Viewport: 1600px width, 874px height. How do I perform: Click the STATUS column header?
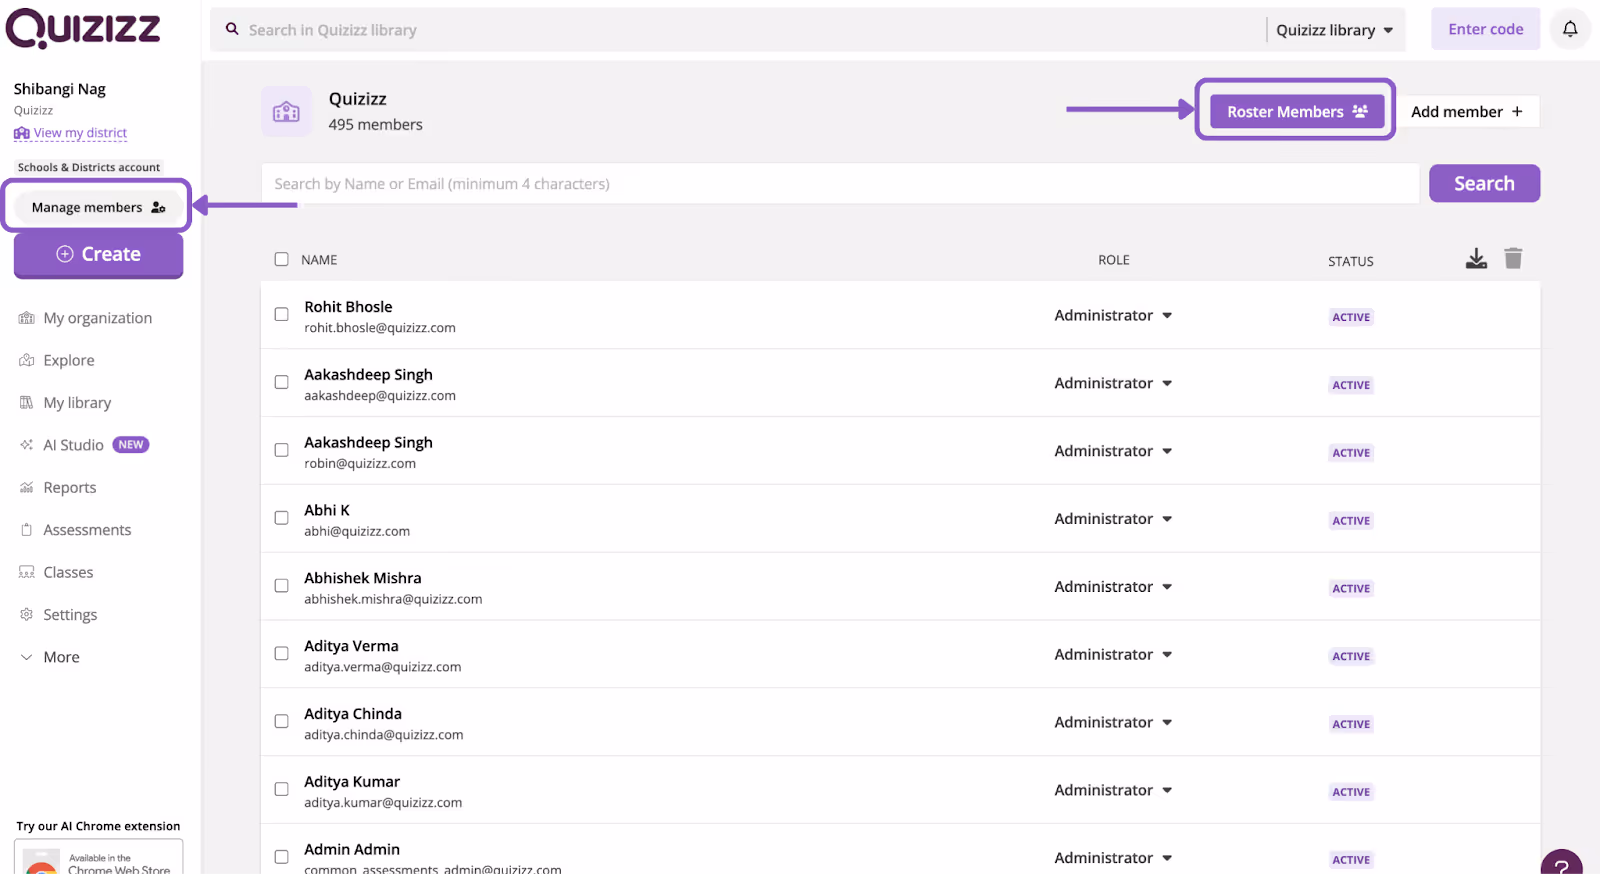1350,261
